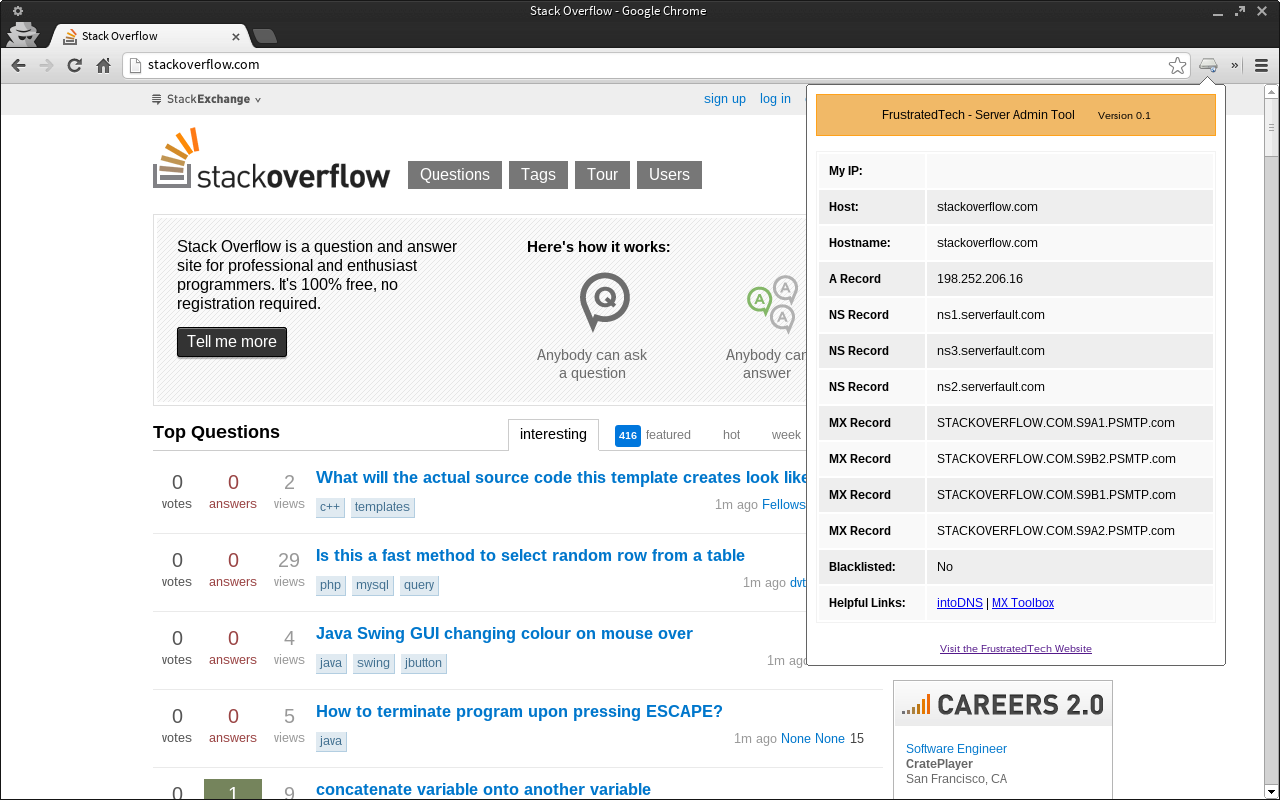Click the templates tag

382,507
